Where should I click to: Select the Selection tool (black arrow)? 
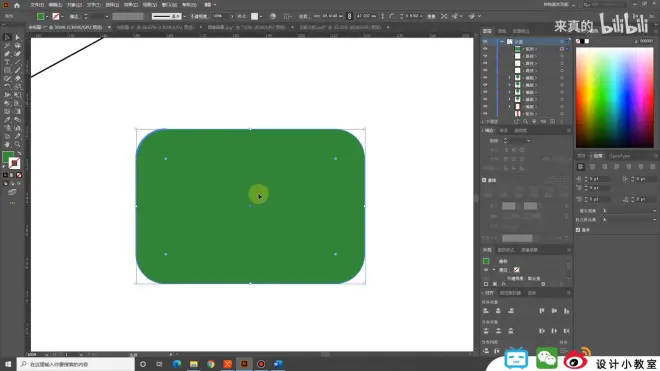pos(7,37)
